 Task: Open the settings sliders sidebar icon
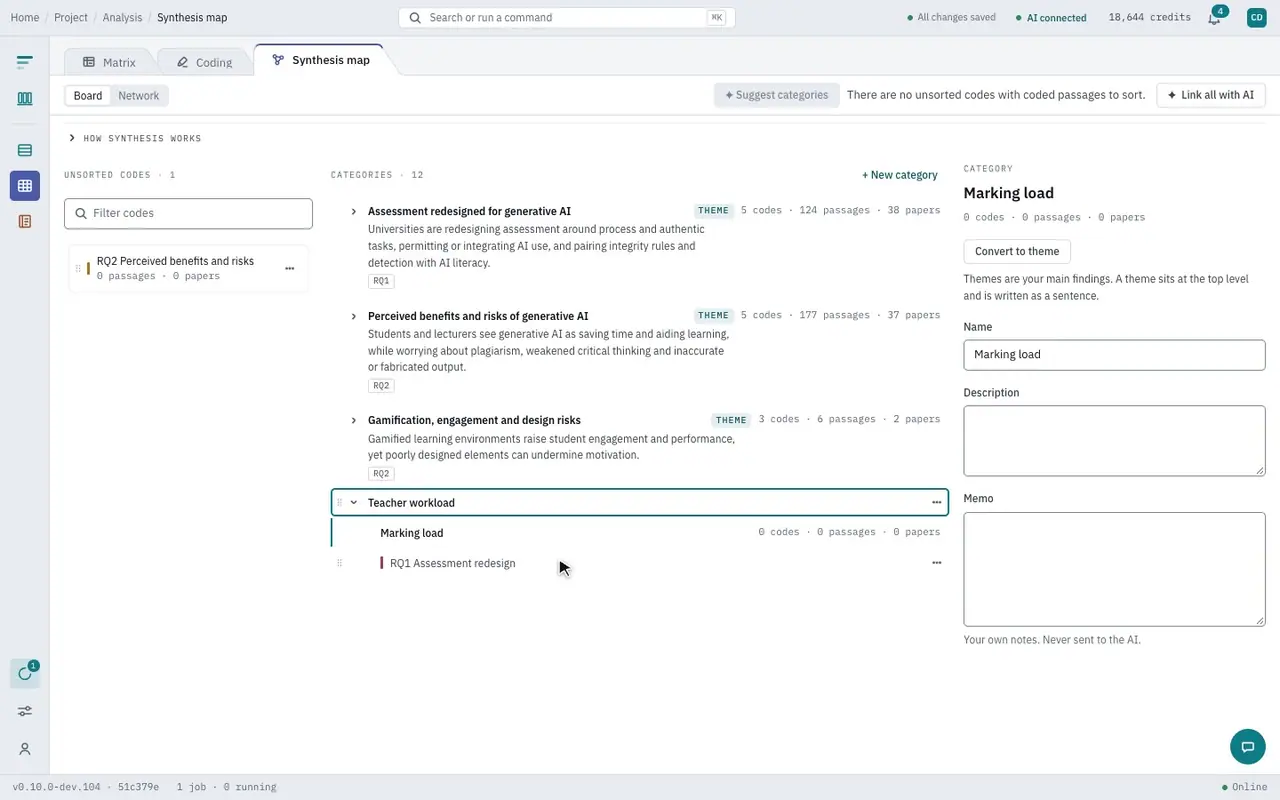pyautogui.click(x=25, y=711)
